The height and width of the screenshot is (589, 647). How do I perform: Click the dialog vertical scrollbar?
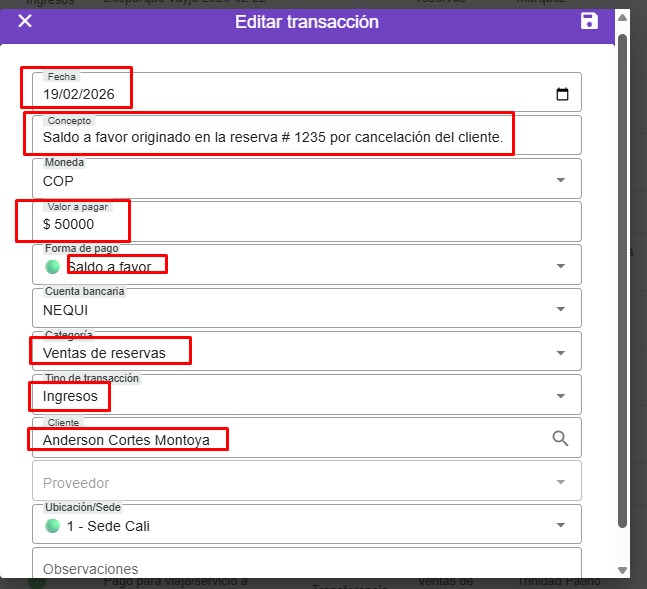coord(623,280)
